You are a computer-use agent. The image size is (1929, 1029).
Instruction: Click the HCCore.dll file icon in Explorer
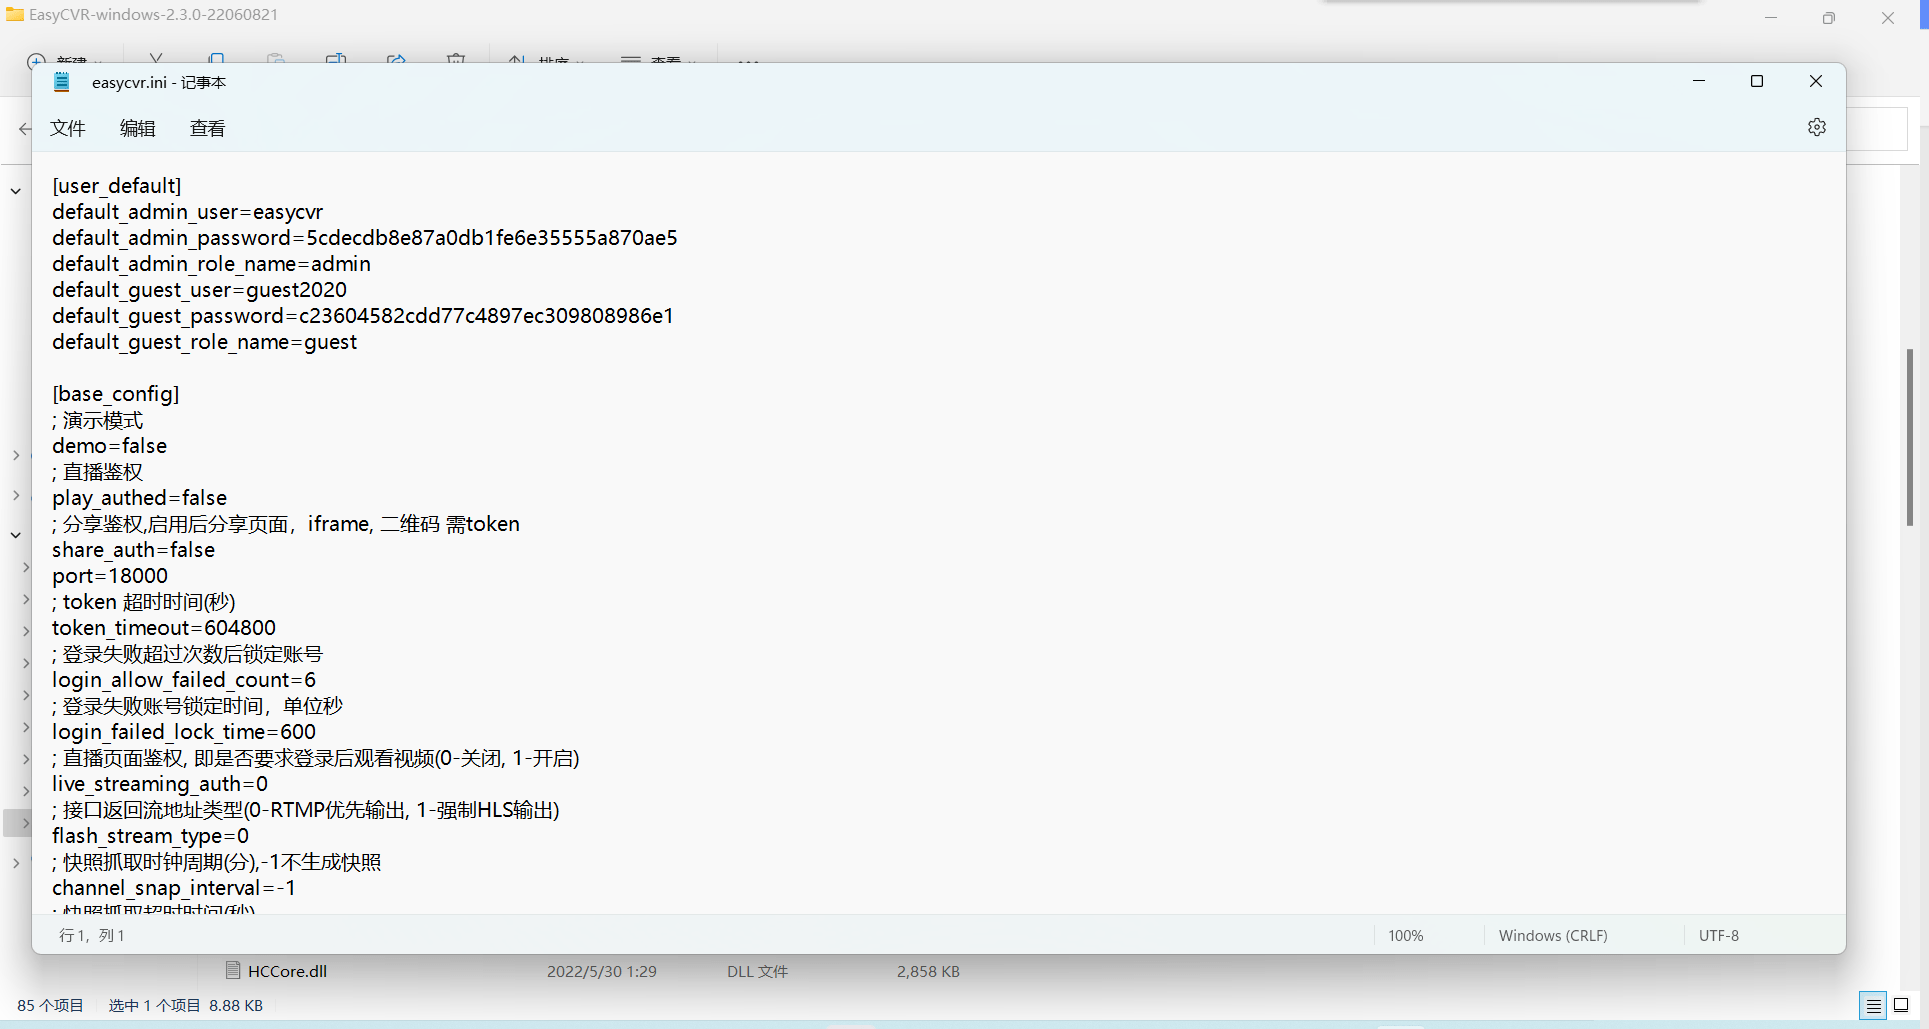(x=233, y=970)
